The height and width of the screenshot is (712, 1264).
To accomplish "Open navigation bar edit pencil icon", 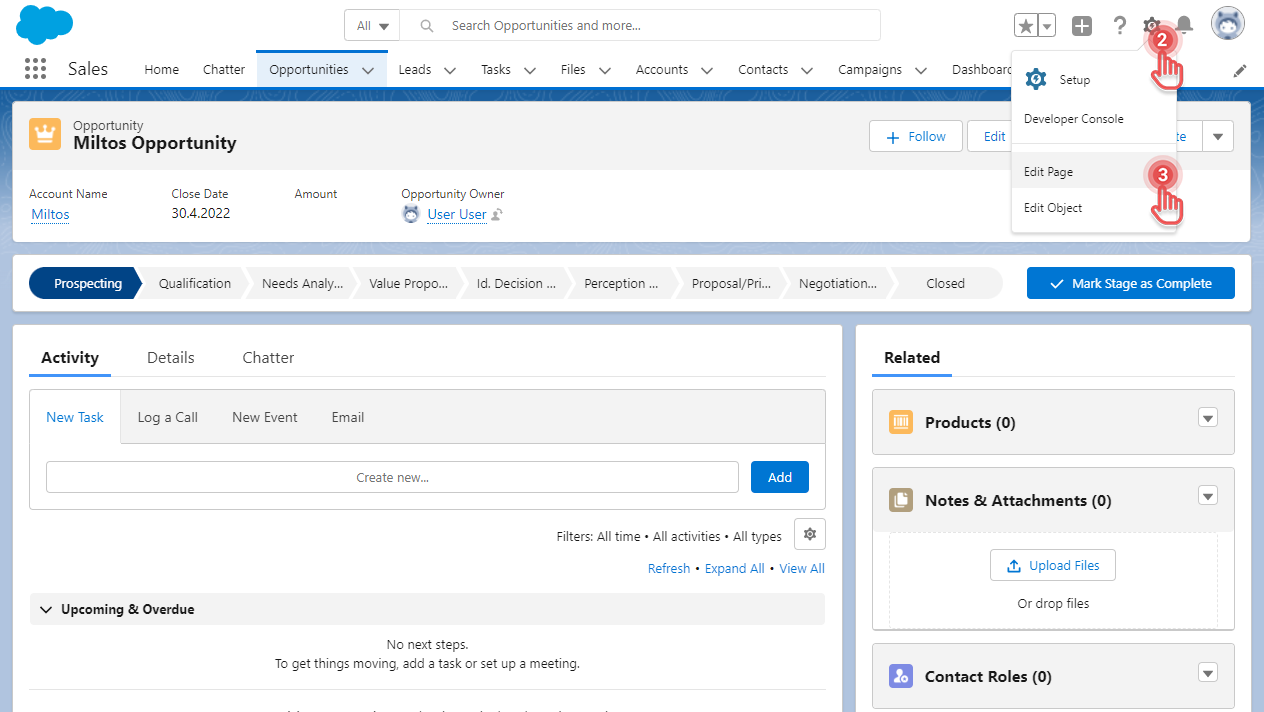I will [1240, 69].
